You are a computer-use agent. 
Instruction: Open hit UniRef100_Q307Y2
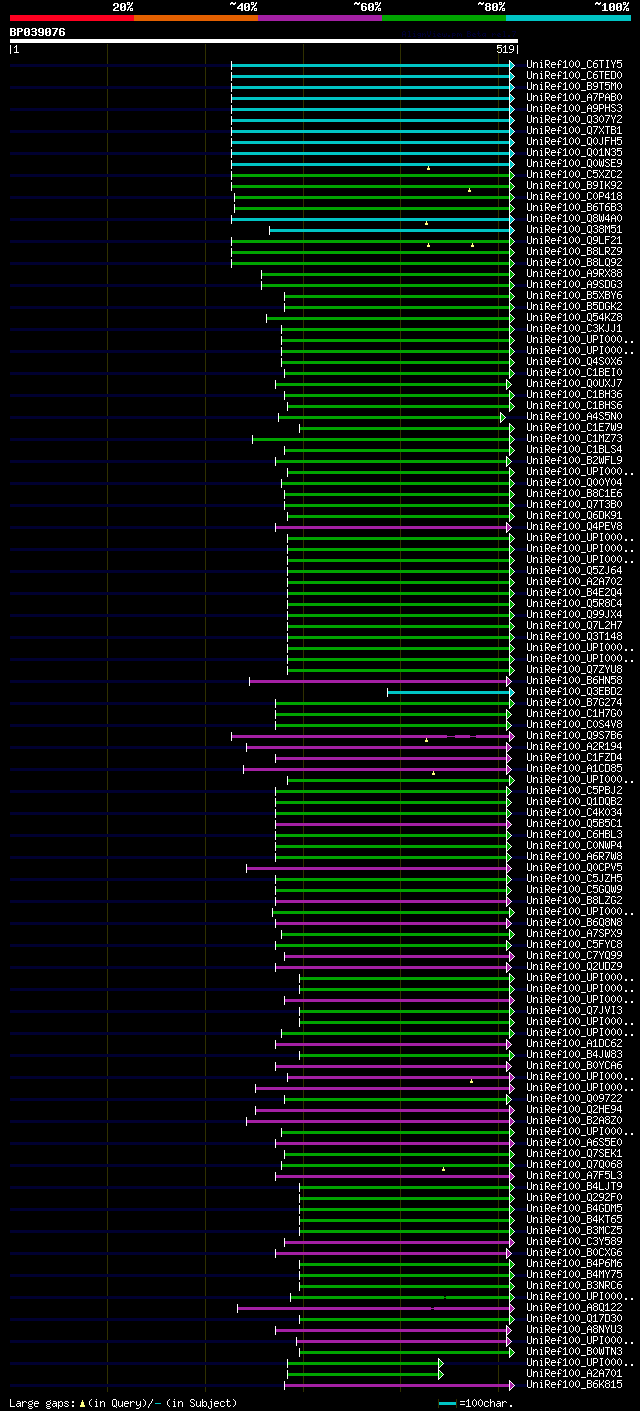[575, 119]
